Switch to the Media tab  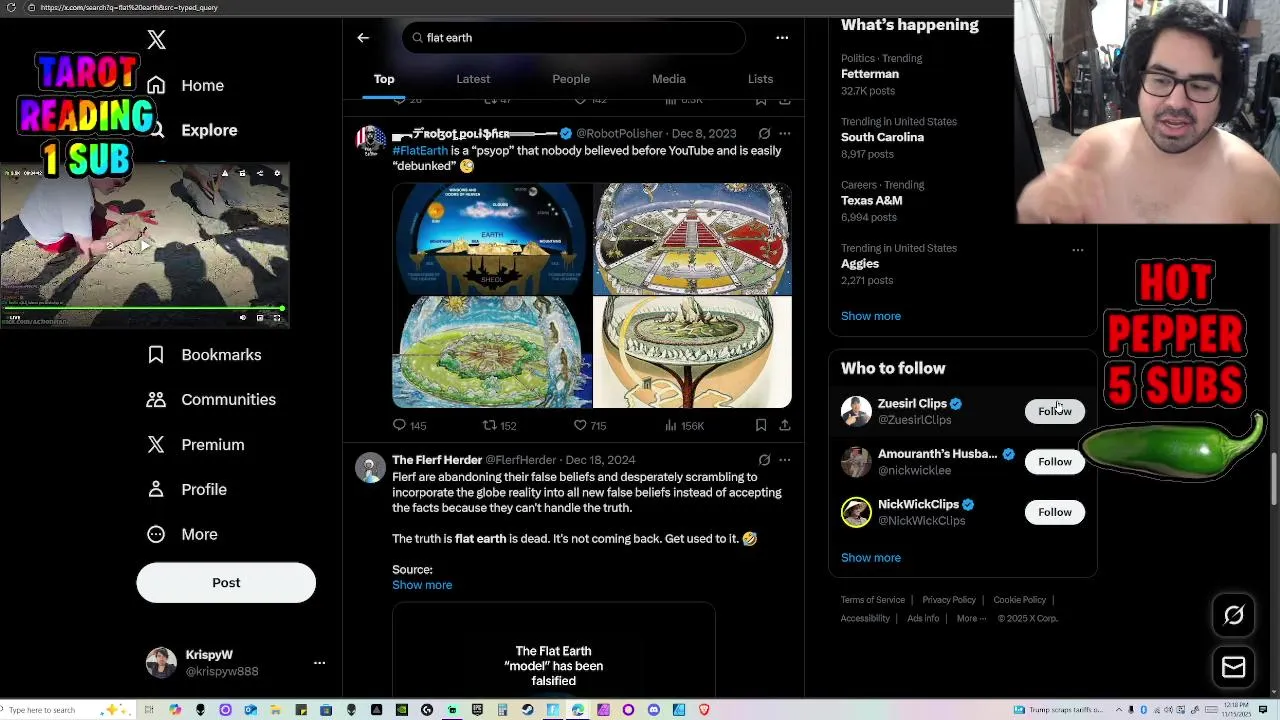pos(669,79)
